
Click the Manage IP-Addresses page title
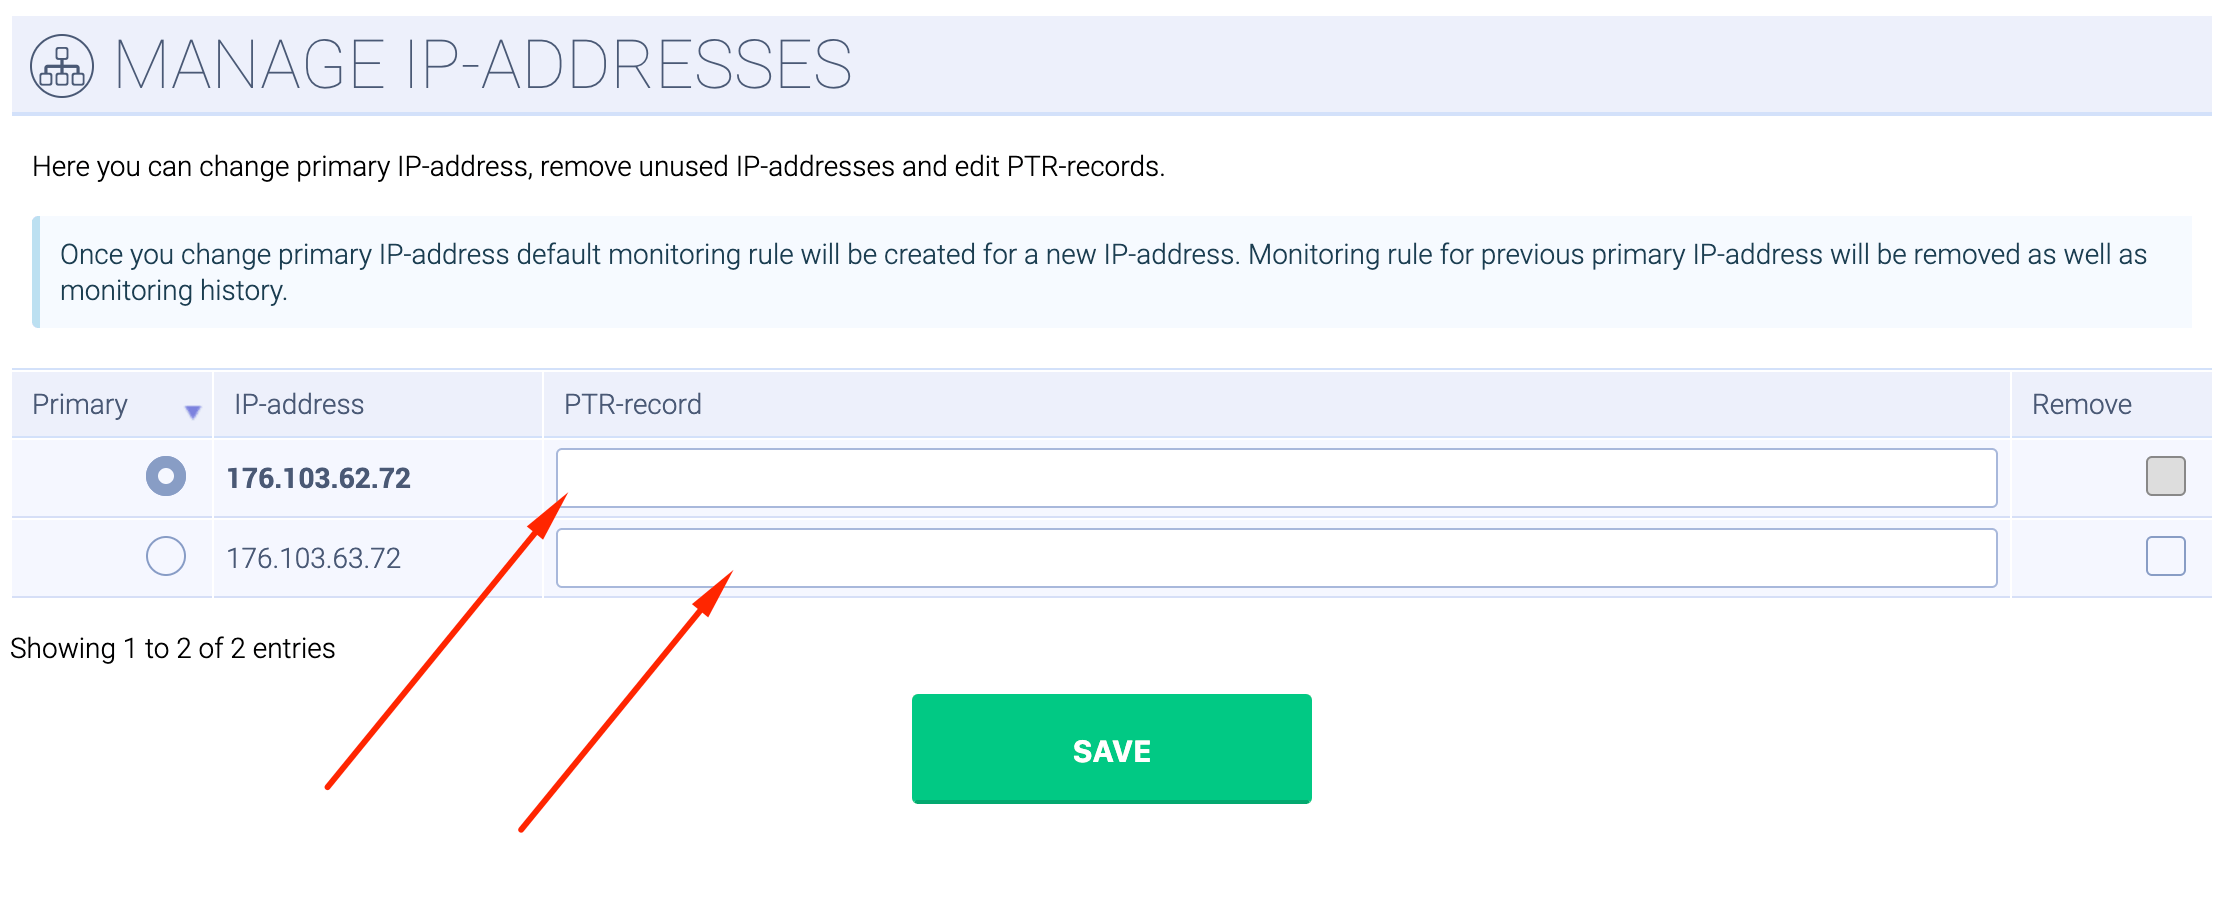pyautogui.click(x=483, y=66)
